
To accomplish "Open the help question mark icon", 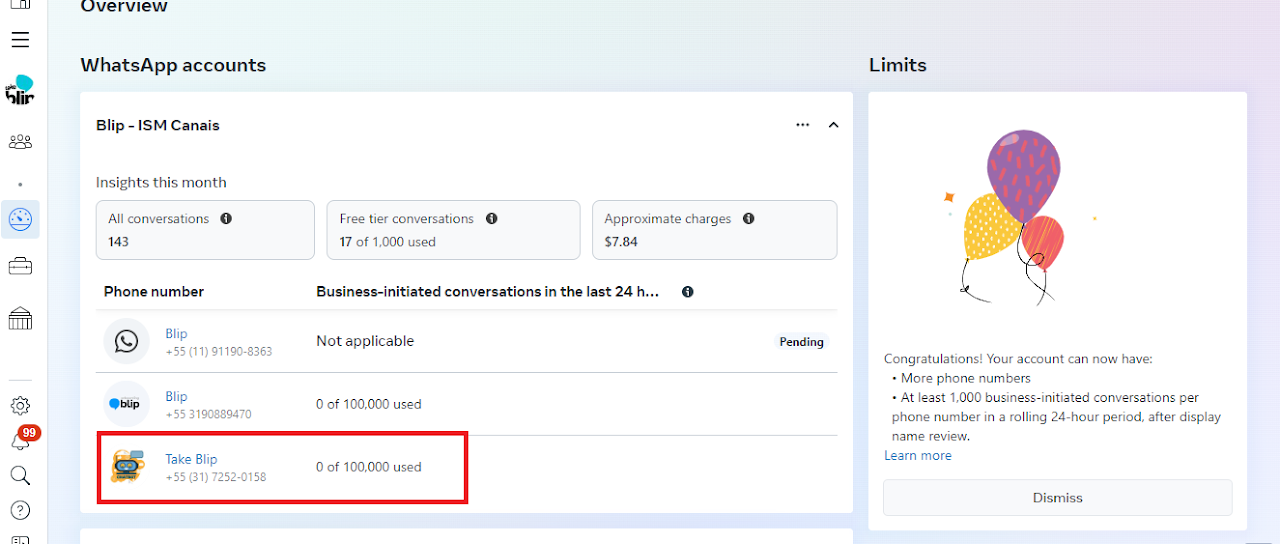I will (20, 510).
